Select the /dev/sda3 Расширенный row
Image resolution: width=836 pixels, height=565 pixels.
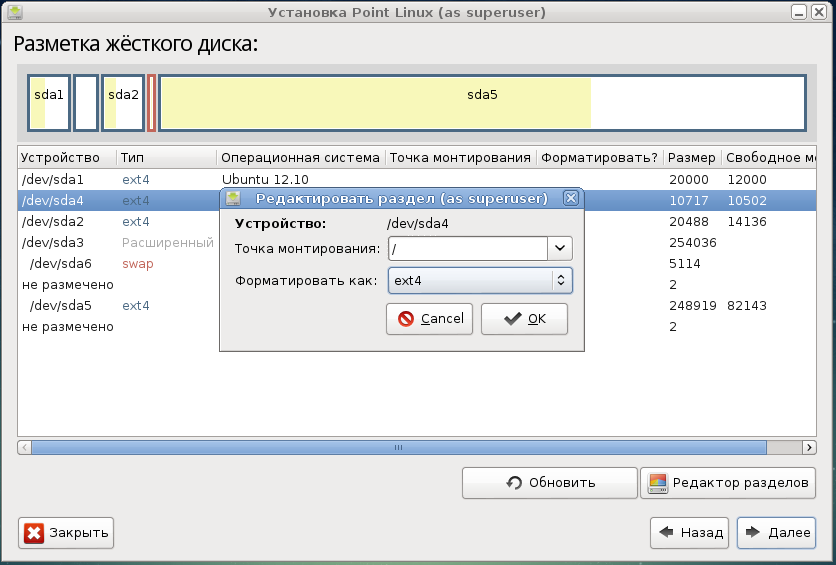(x=417, y=243)
